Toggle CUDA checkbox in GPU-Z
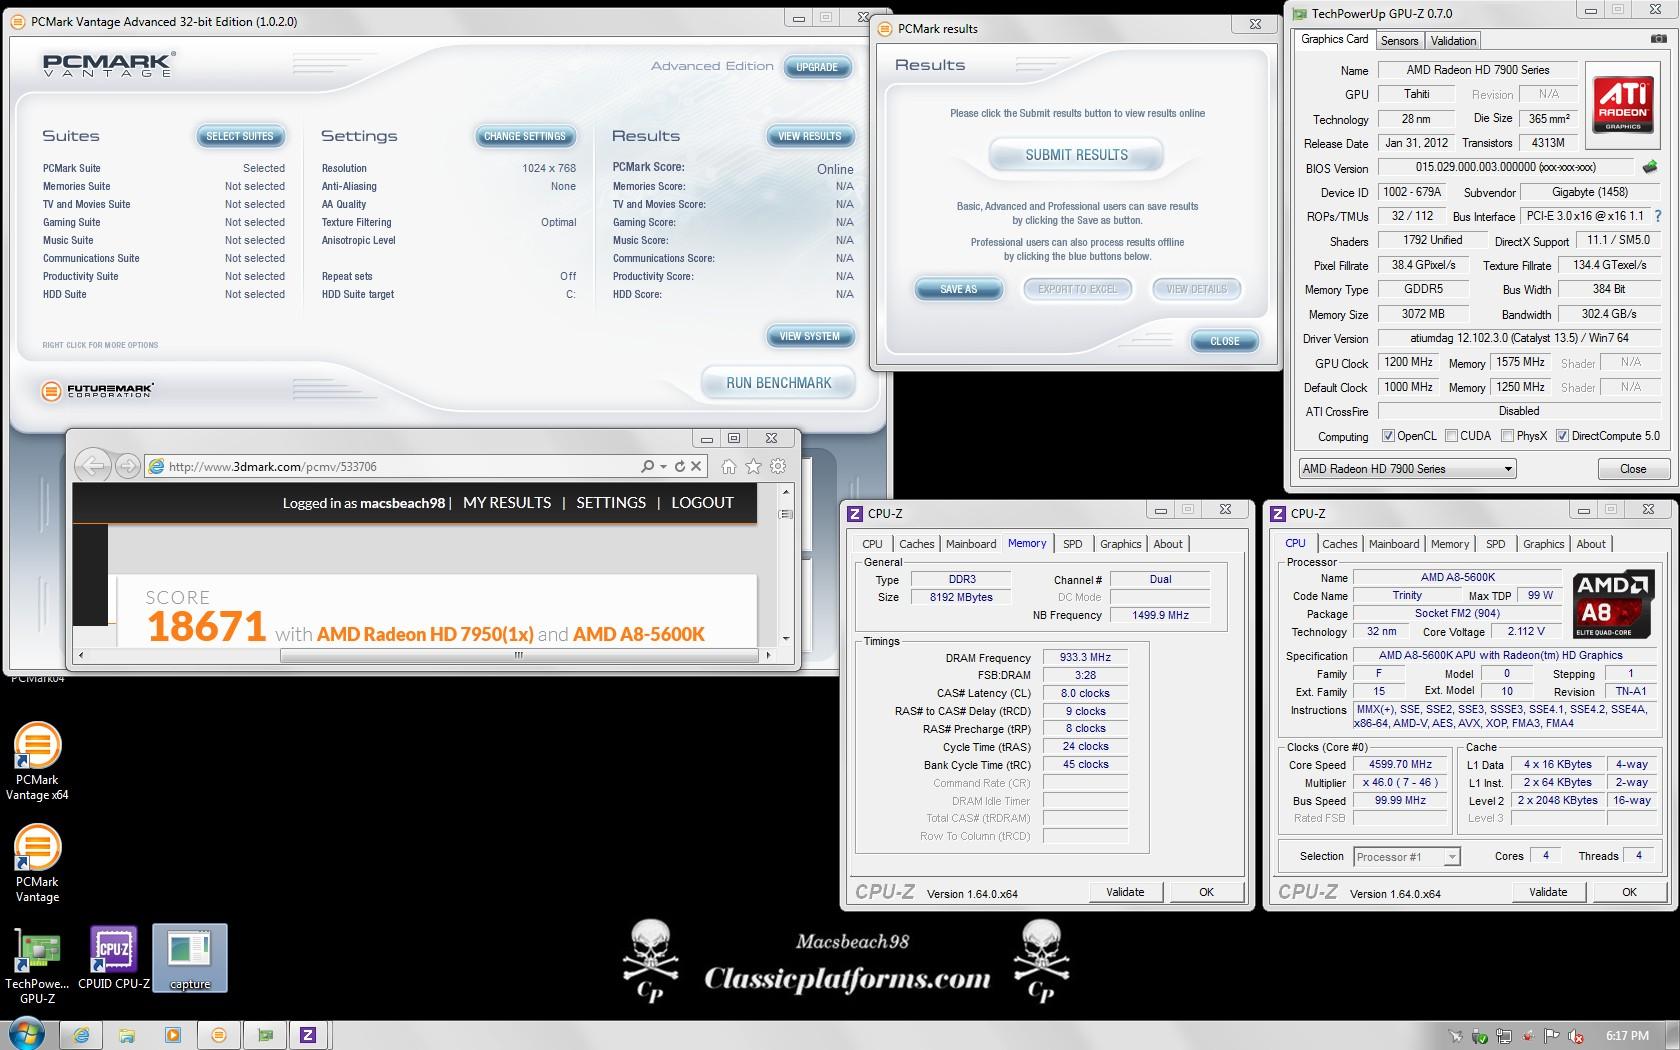The height and width of the screenshot is (1050, 1680). click(1451, 436)
